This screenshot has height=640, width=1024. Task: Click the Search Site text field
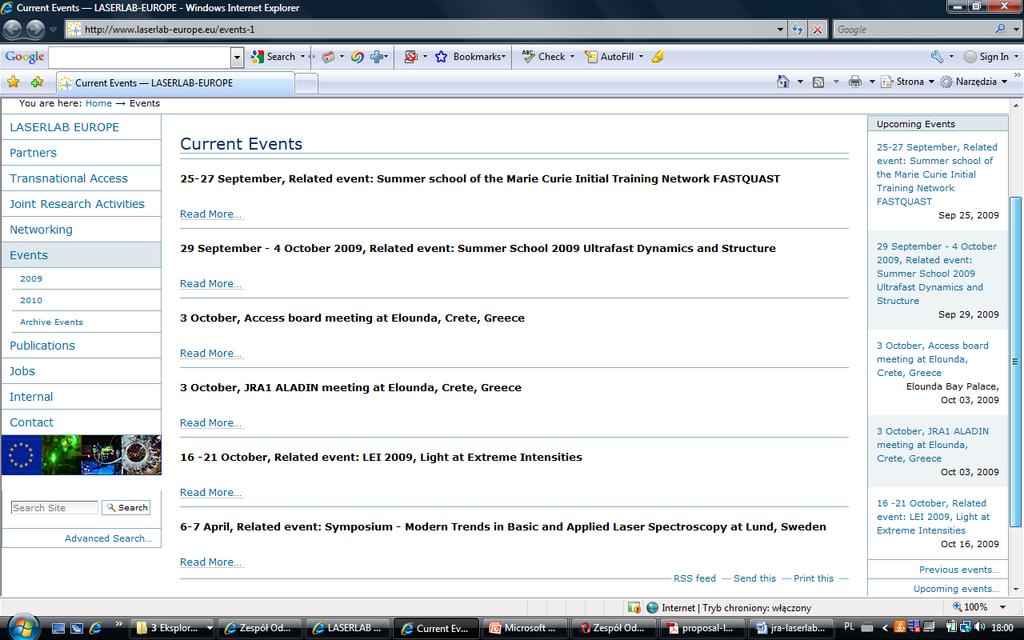click(x=54, y=507)
